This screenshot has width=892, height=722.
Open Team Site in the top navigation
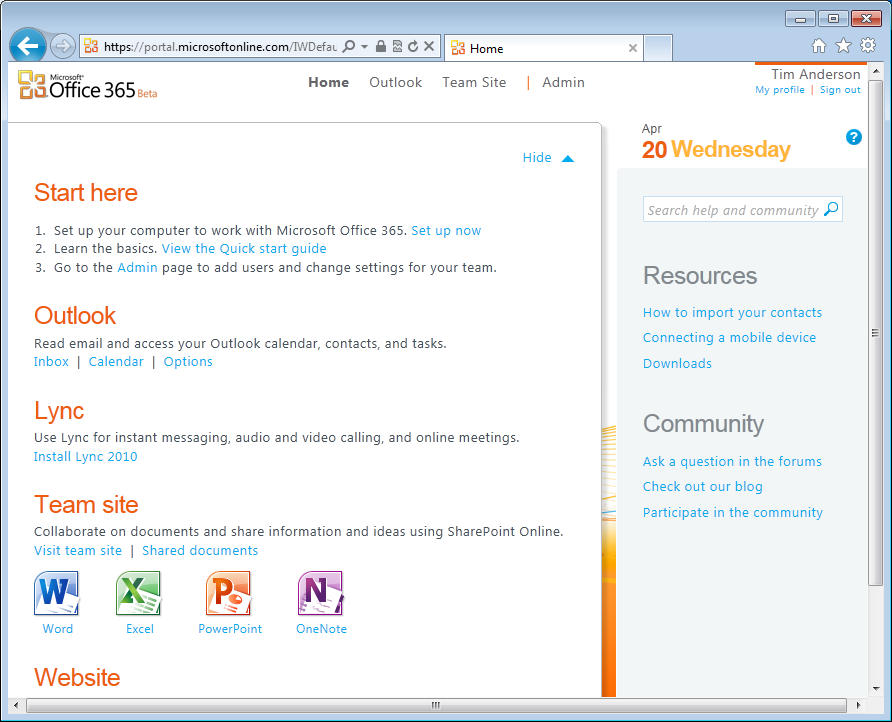[x=474, y=82]
